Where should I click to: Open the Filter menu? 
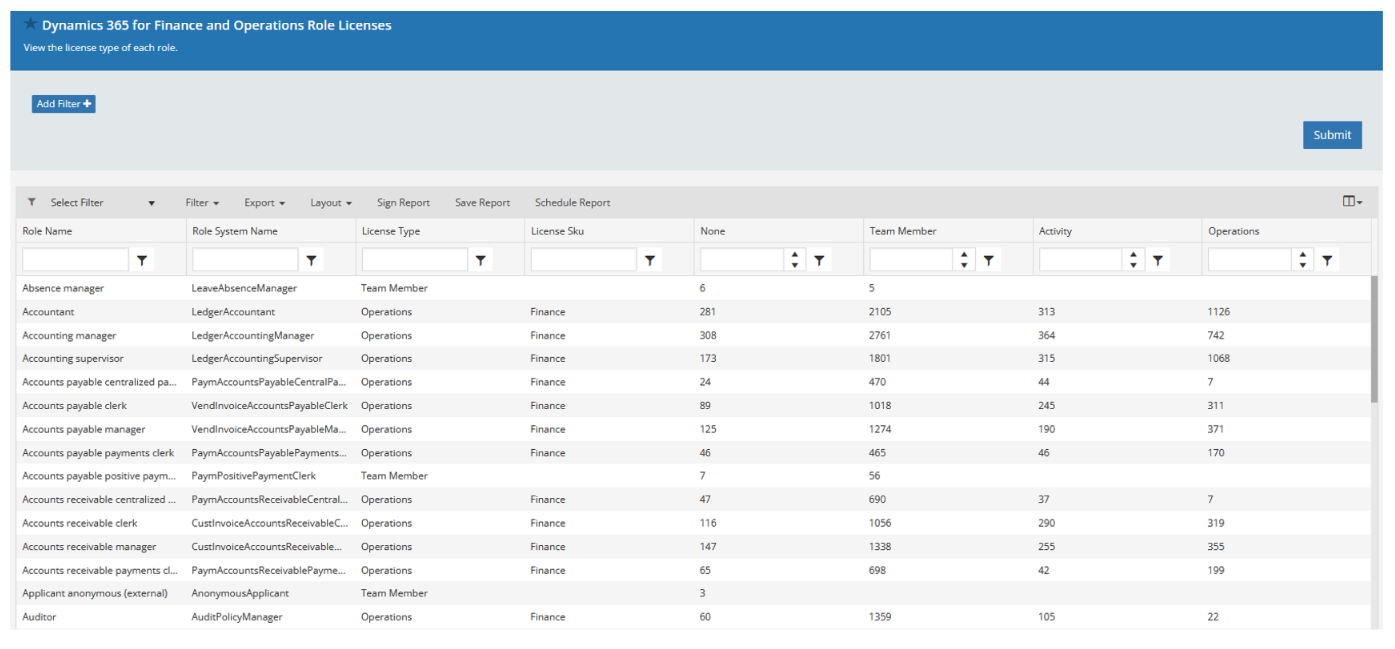(x=202, y=203)
